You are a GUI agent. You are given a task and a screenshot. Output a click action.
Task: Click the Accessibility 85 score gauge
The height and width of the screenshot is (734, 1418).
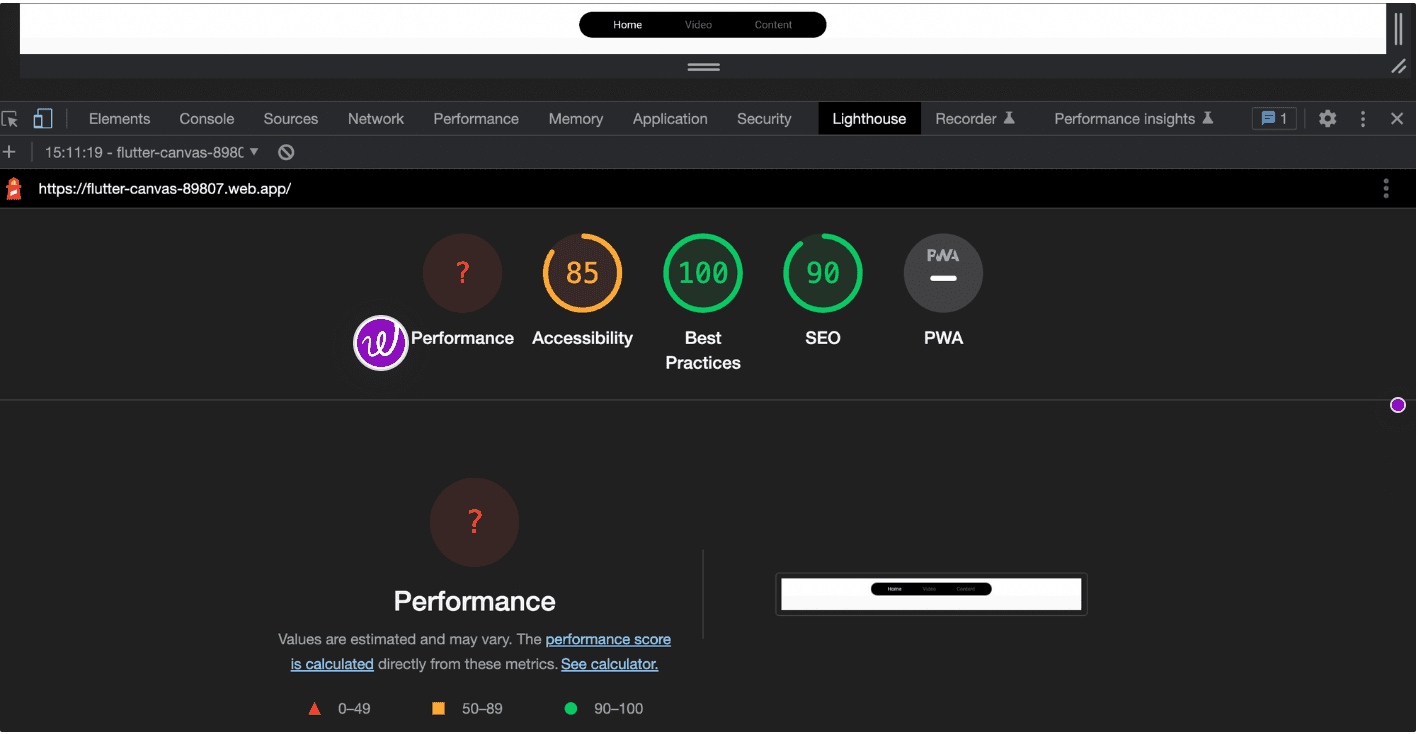click(x=582, y=272)
